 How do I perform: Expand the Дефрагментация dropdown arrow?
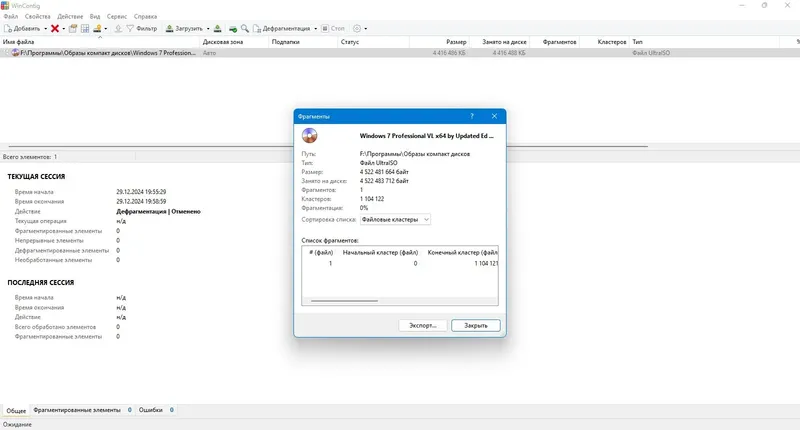tap(315, 29)
